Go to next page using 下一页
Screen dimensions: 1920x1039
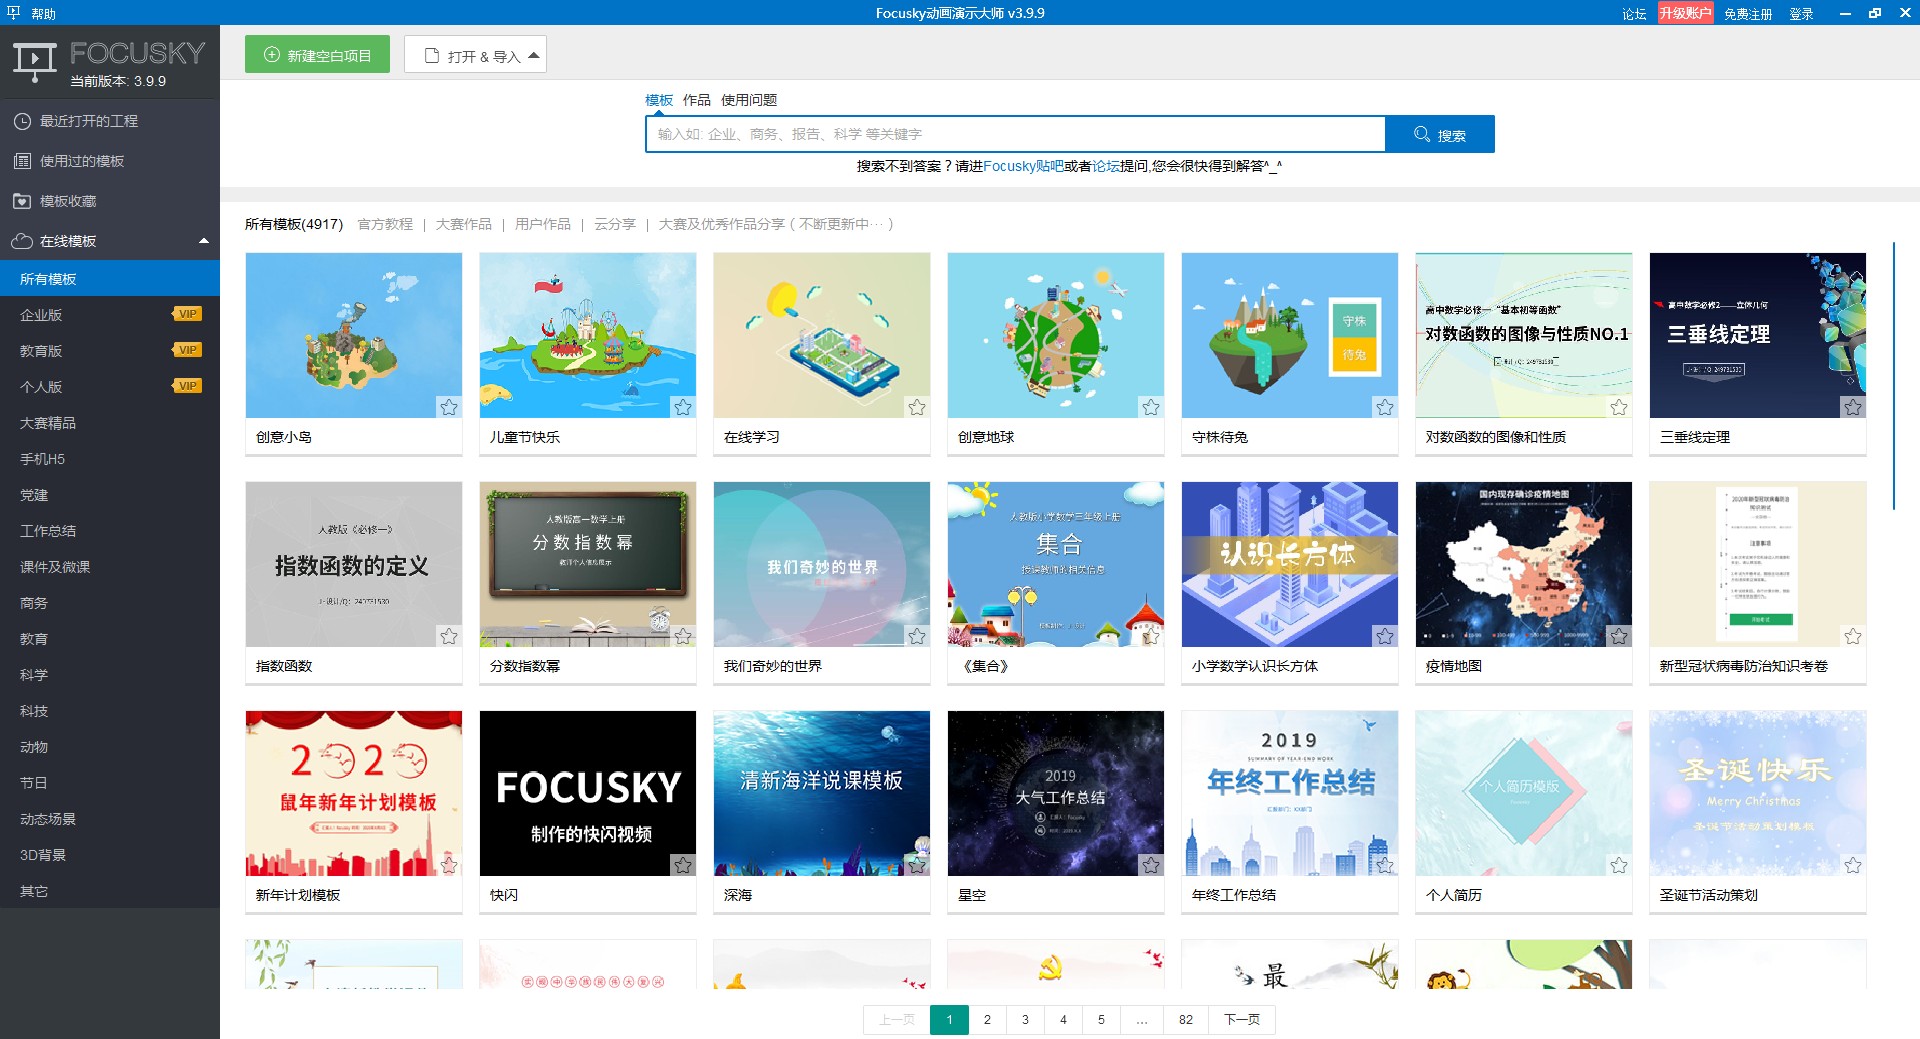coord(1241,1019)
